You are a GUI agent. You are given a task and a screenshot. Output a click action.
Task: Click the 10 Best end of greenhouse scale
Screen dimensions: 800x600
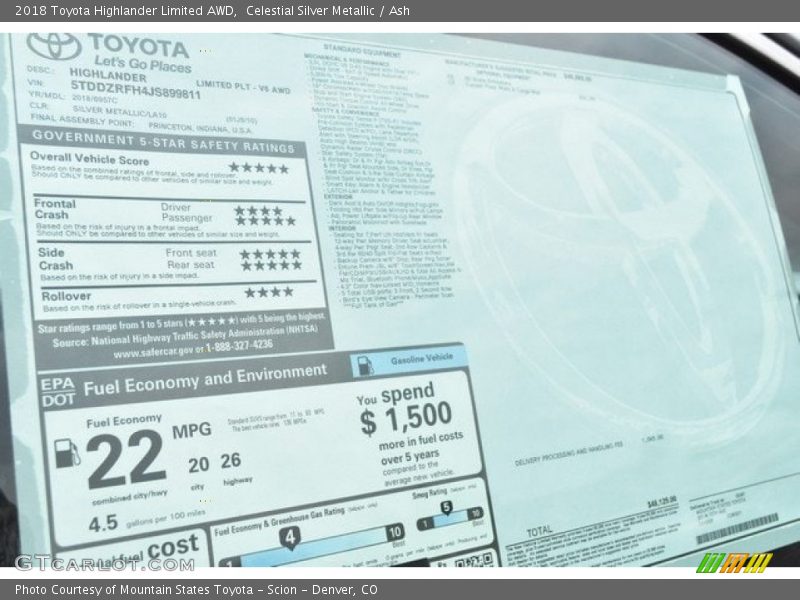pyautogui.click(x=395, y=533)
